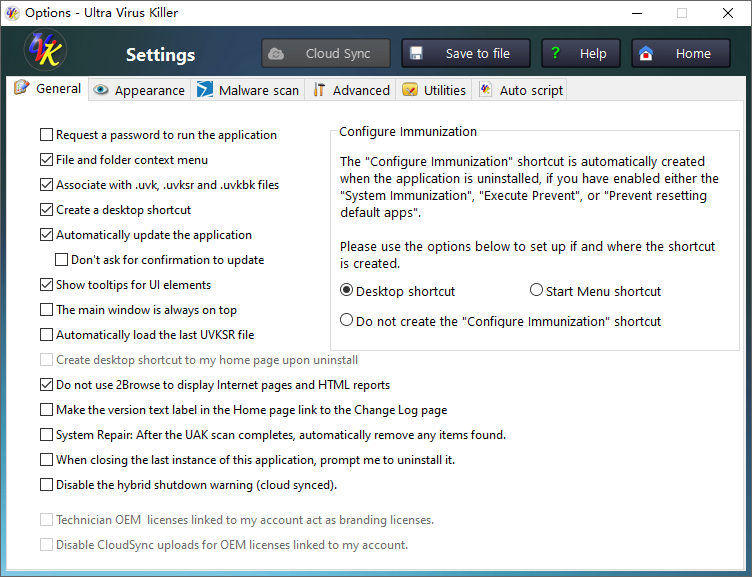
Task: Click the UVK logo icon
Action: point(45,53)
